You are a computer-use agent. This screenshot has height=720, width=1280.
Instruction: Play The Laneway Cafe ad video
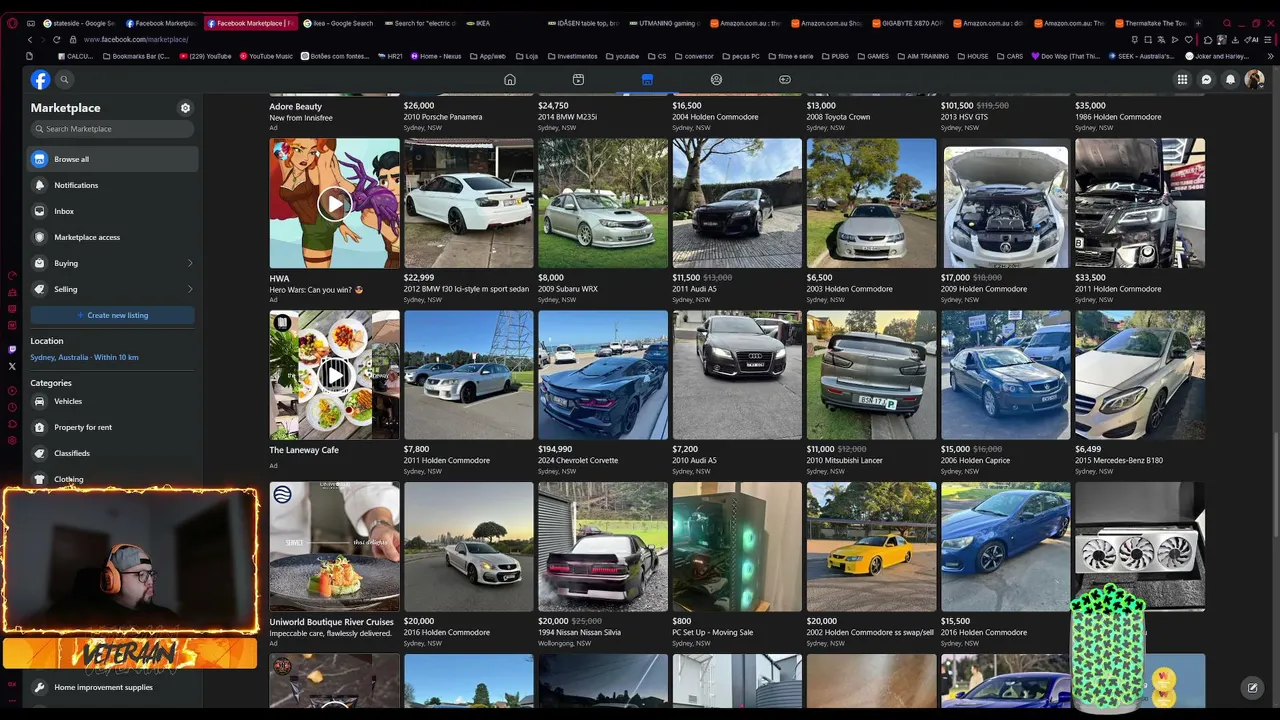[334, 375]
